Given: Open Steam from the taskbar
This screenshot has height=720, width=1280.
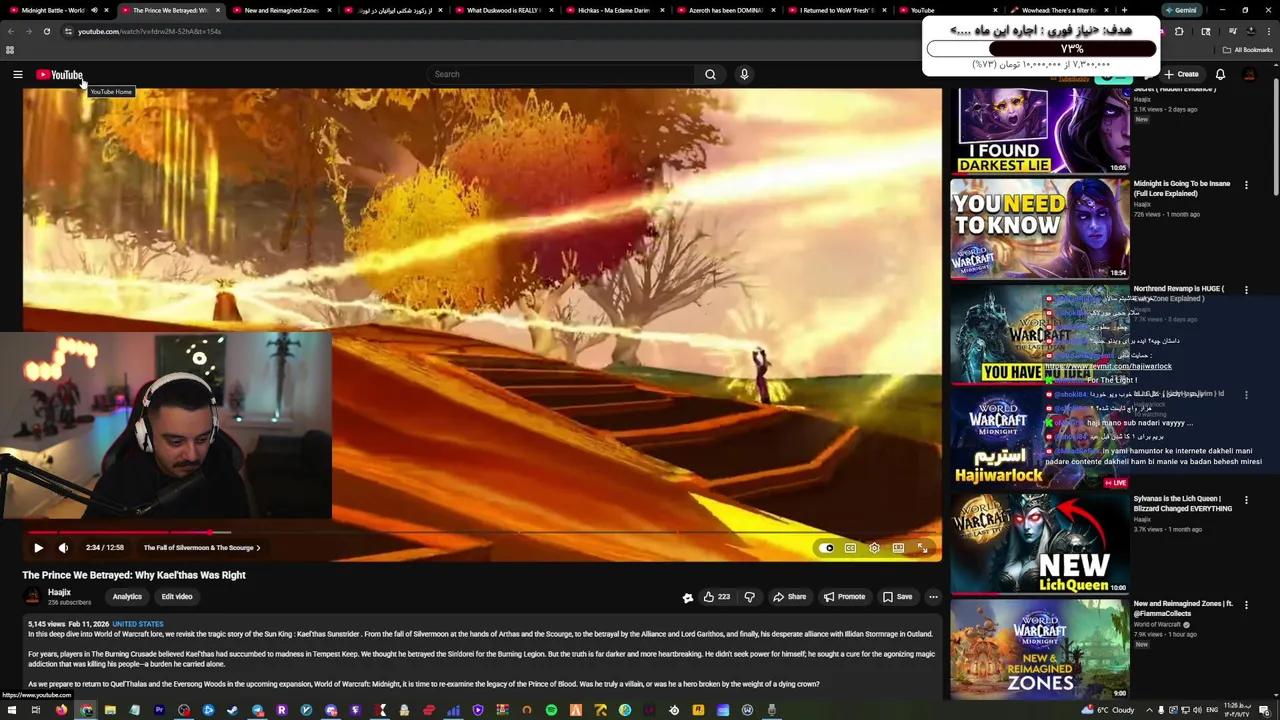Looking at the screenshot, I should pos(233,710).
